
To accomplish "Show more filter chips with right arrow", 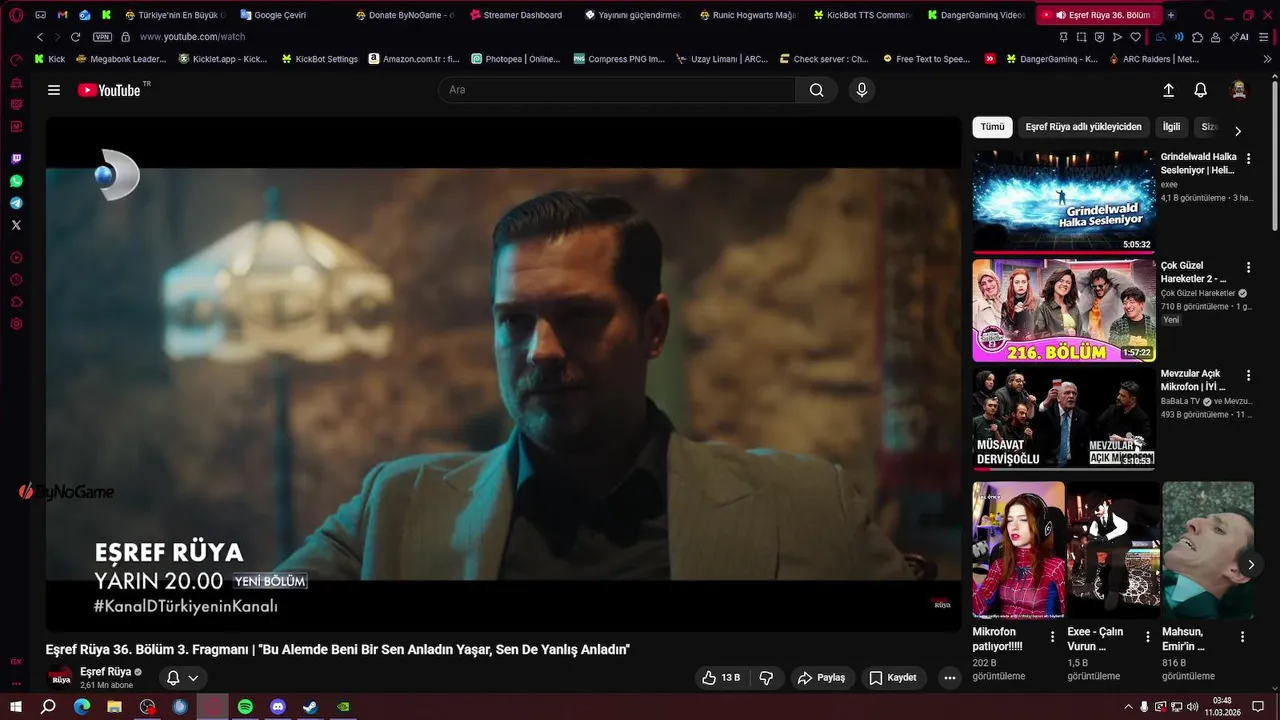I will pyautogui.click(x=1238, y=131).
